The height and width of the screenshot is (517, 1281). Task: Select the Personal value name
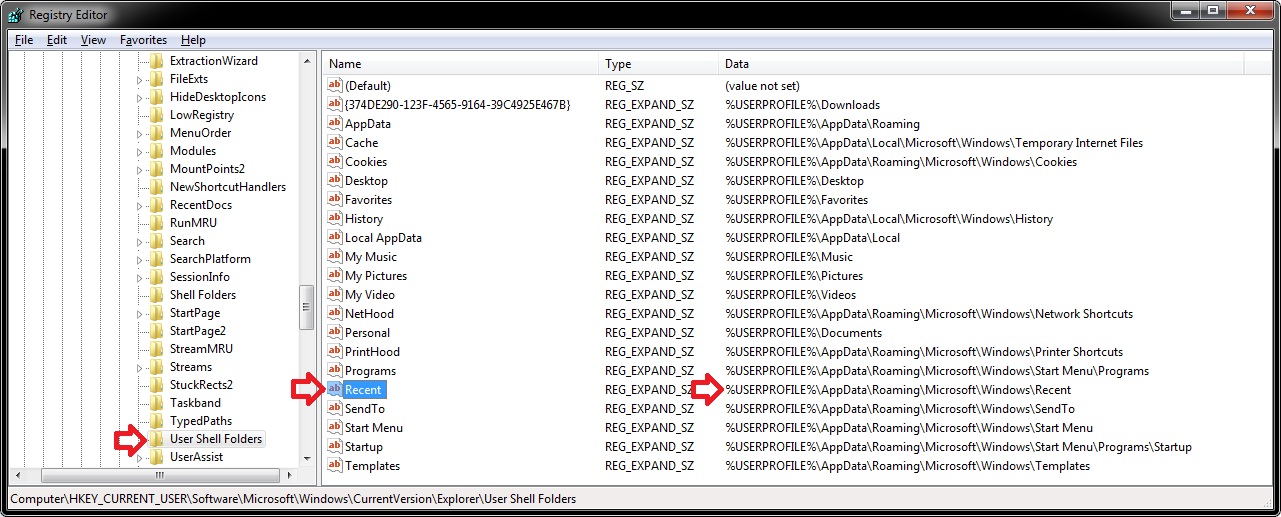367,333
